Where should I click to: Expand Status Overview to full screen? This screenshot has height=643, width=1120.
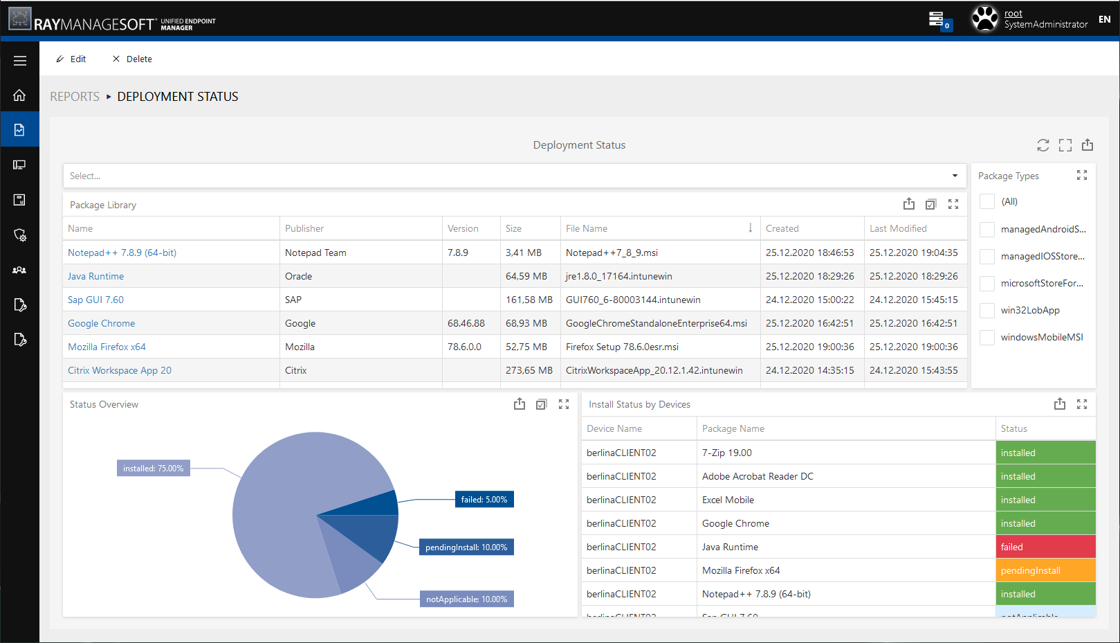point(563,404)
